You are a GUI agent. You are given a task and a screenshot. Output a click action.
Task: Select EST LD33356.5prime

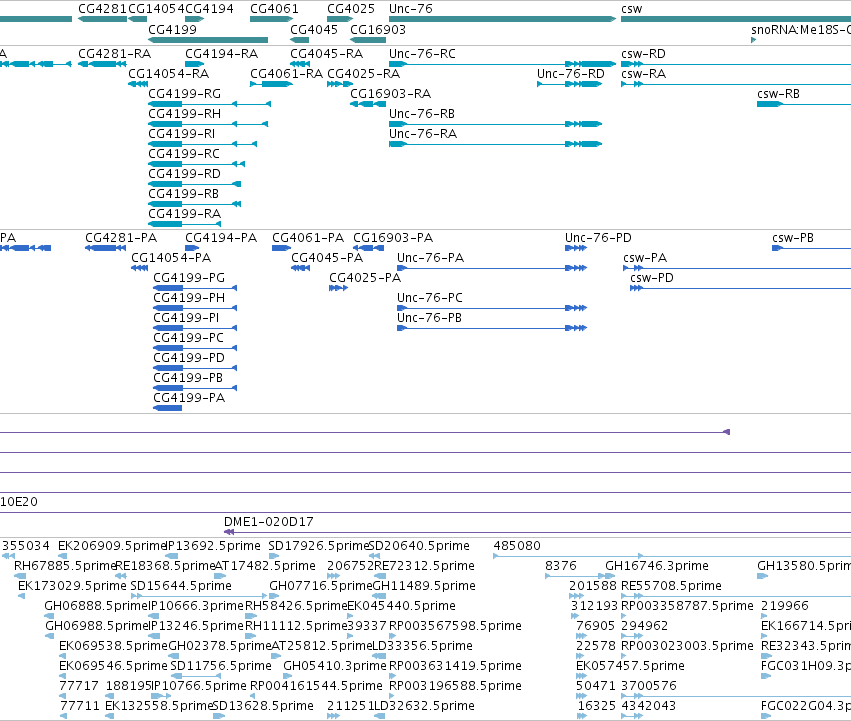point(379,656)
